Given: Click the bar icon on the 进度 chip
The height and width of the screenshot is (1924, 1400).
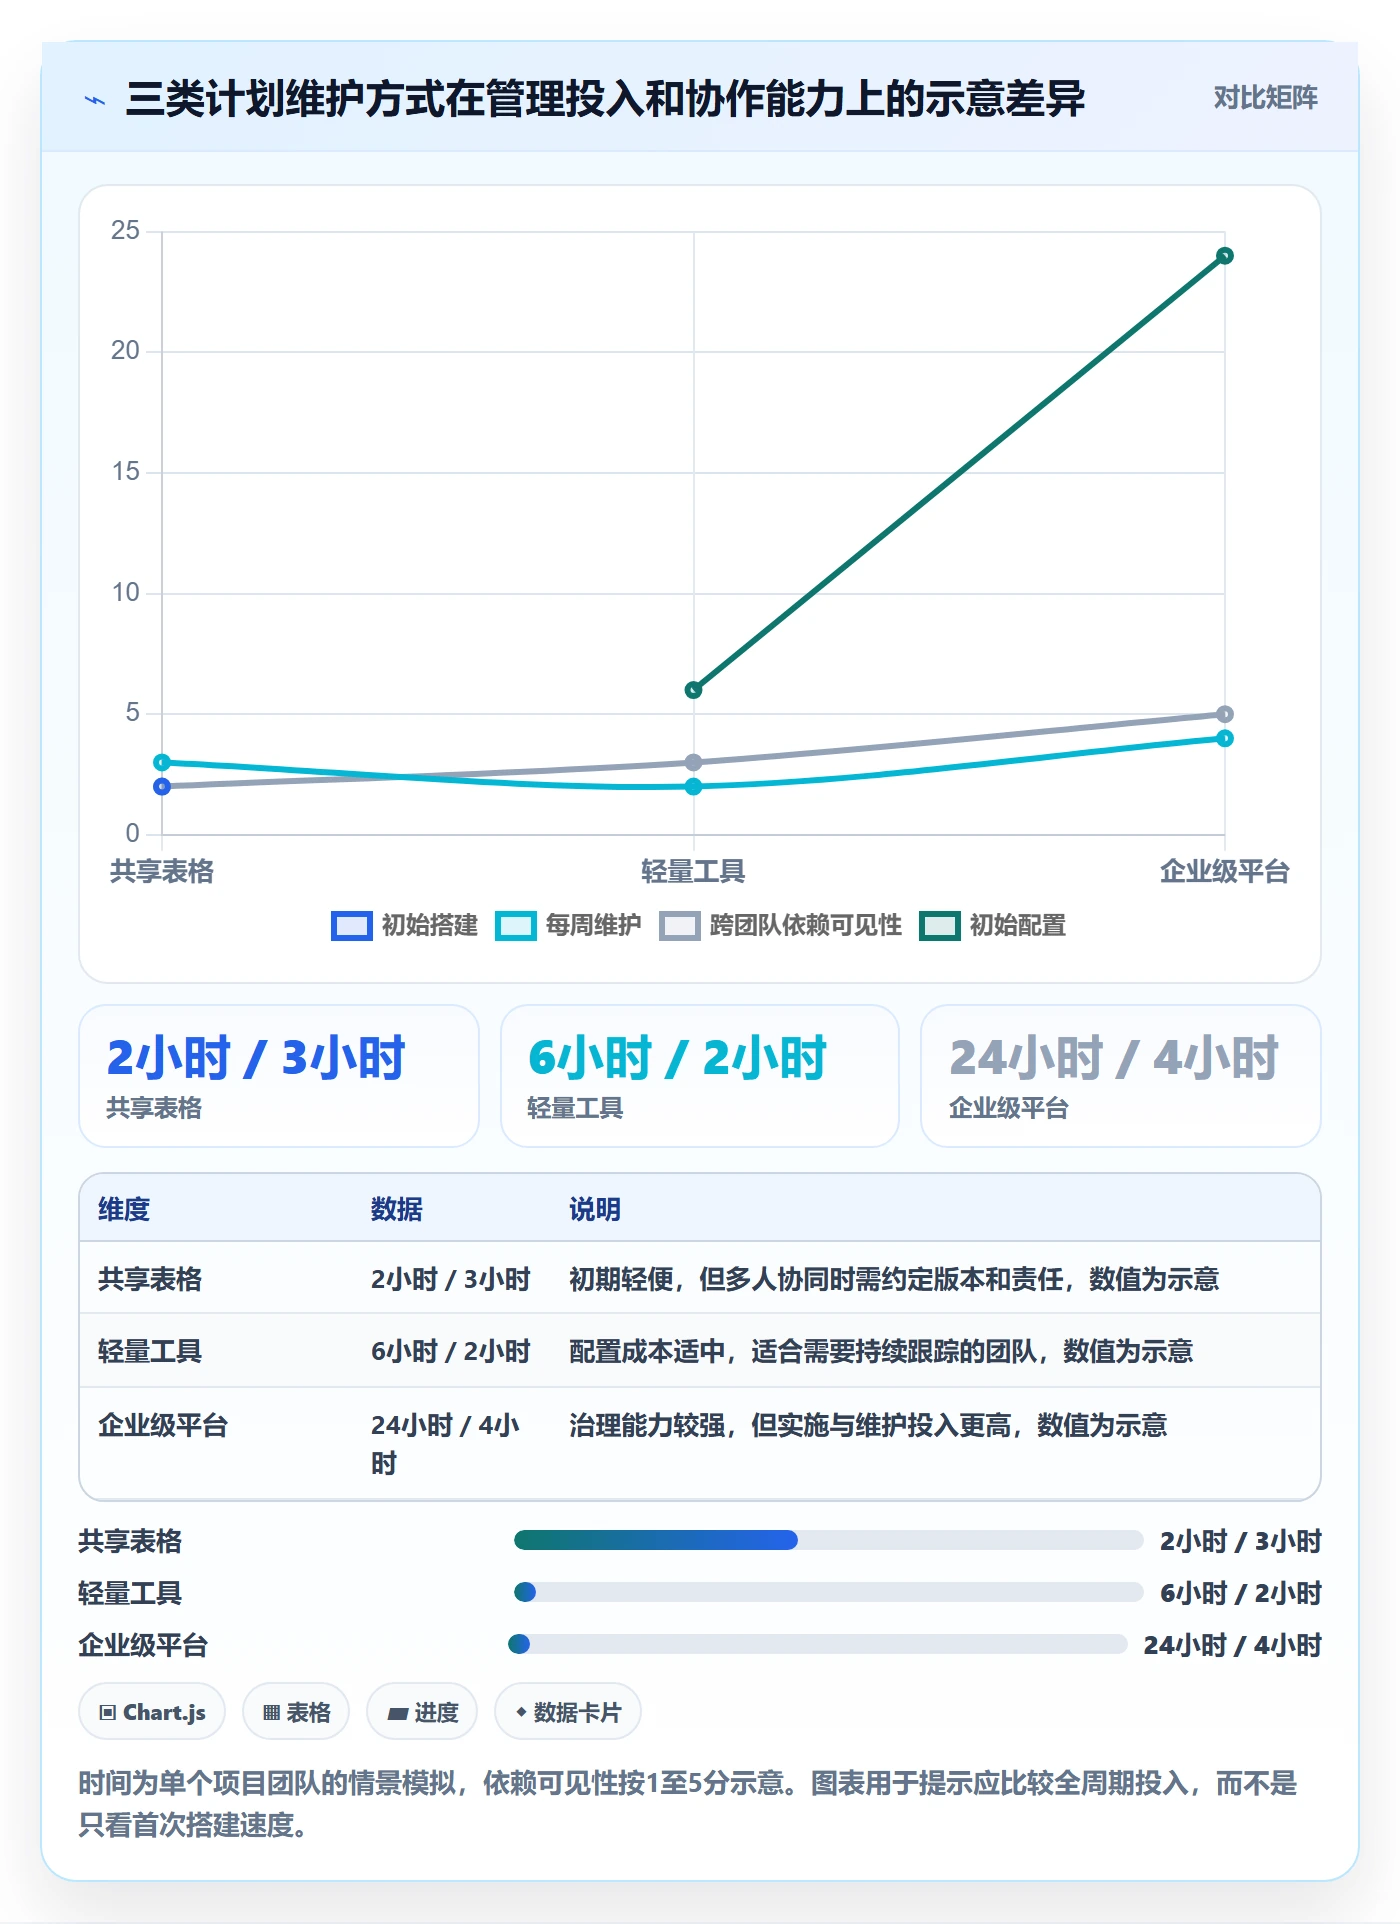Looking at the screenshot, I should tap(398, 1713).
